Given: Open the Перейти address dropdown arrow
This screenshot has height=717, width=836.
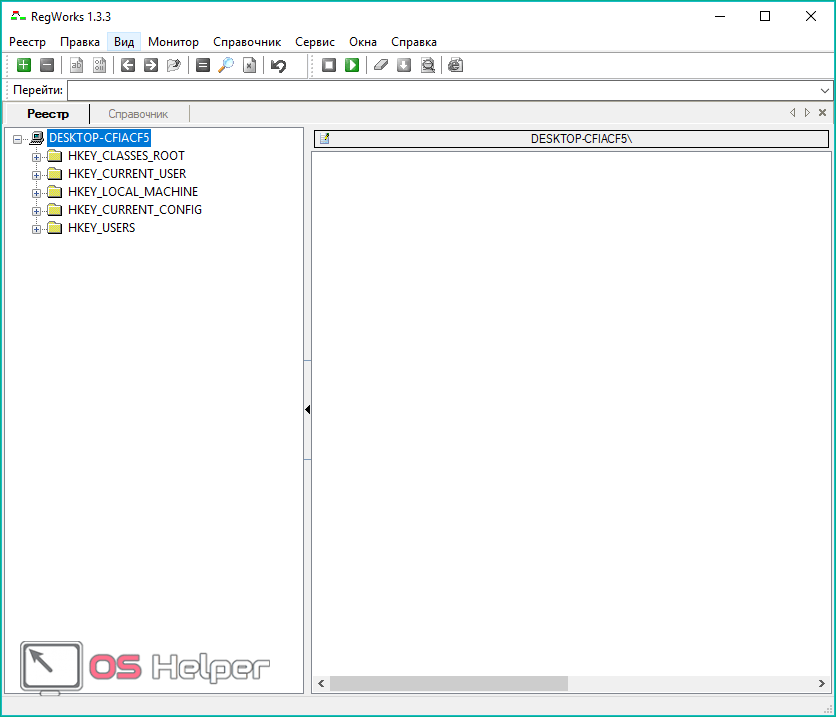Looking at the screenshot, I should (825, 91).
